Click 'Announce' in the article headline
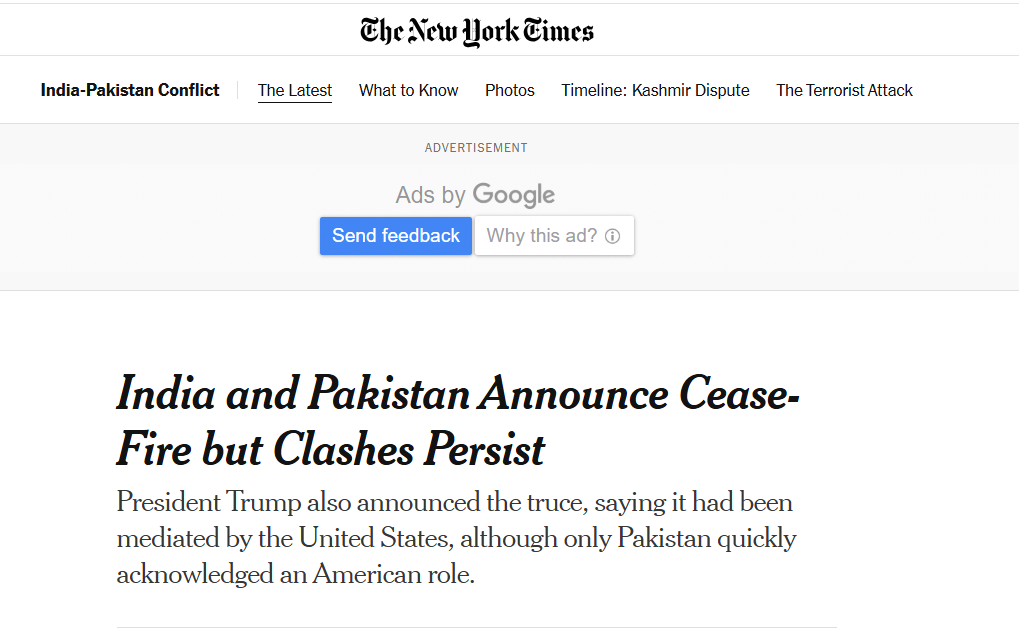This screenshot has width=1019, height=633. [x=574, y=394]
